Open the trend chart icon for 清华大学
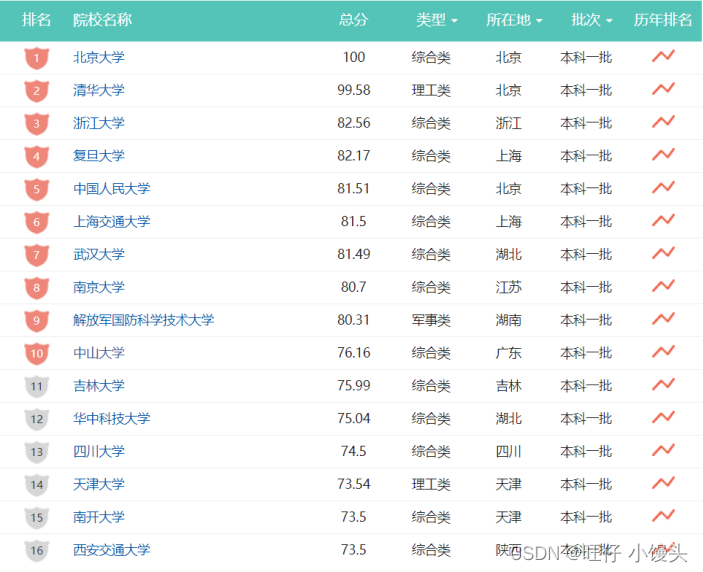 663,89
